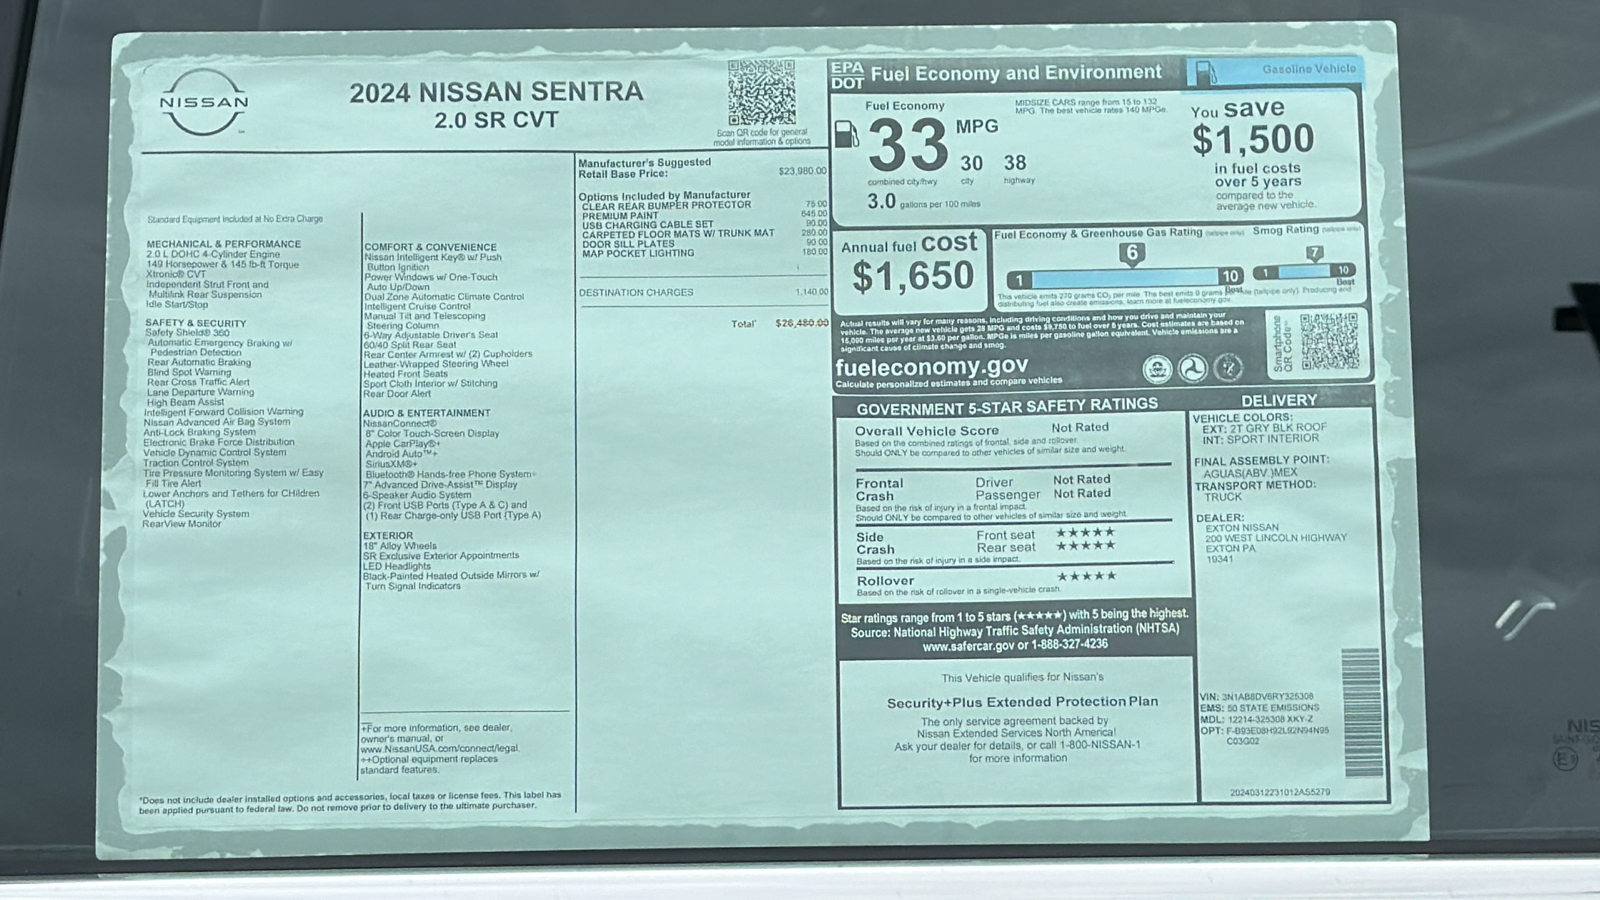Click the Smog Rating scale bar
This screenshot has width=1600, height=900.
pos(1305,271)
